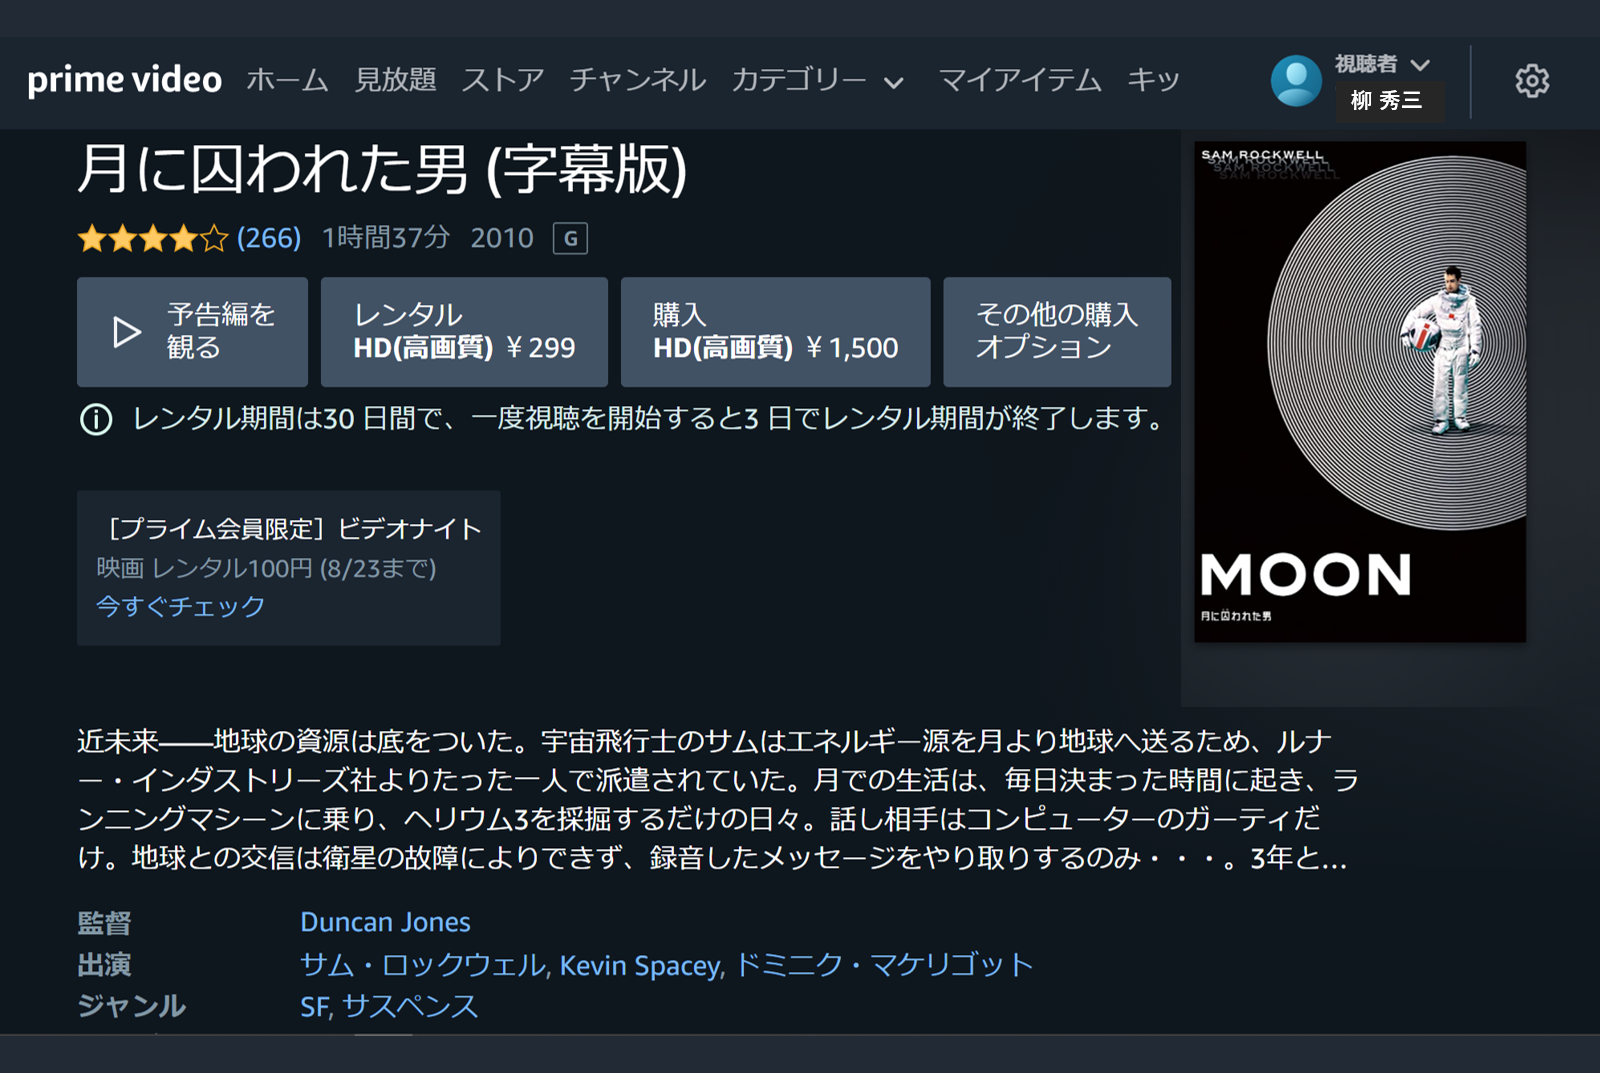
Task: Expand the カテゴリー dropdown
Action: [818, 80]
